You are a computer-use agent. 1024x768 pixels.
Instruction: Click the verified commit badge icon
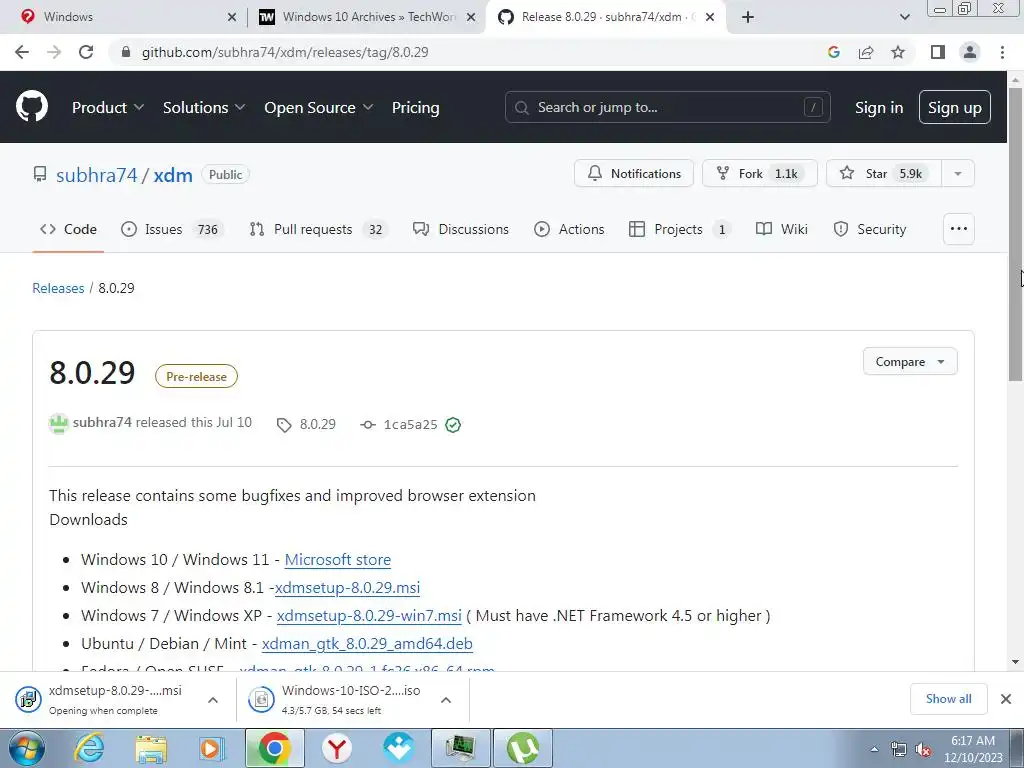(453, 425)
